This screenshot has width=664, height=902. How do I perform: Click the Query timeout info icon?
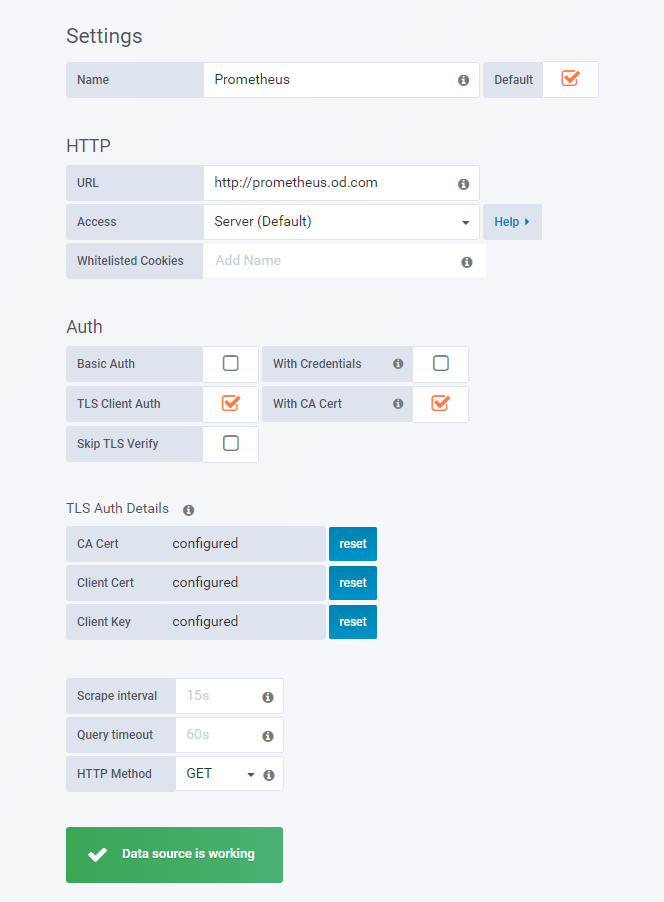[268, 736]
